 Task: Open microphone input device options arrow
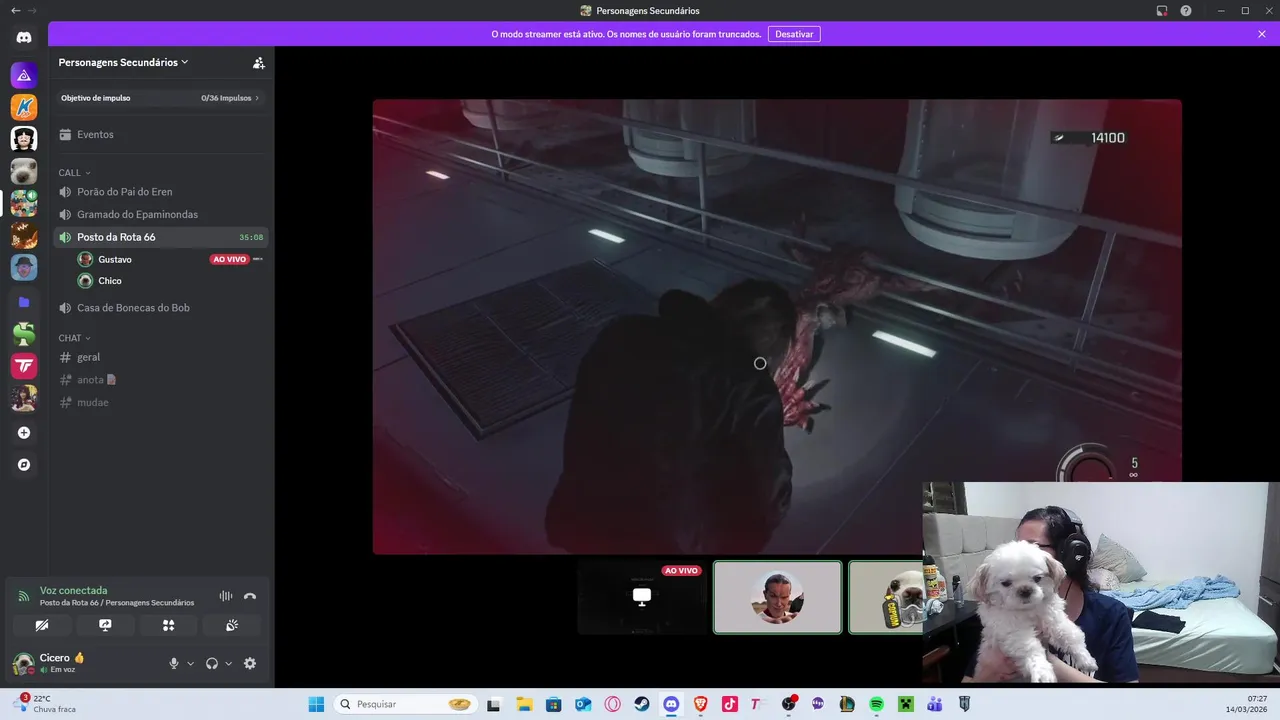[x=191, y=663]
